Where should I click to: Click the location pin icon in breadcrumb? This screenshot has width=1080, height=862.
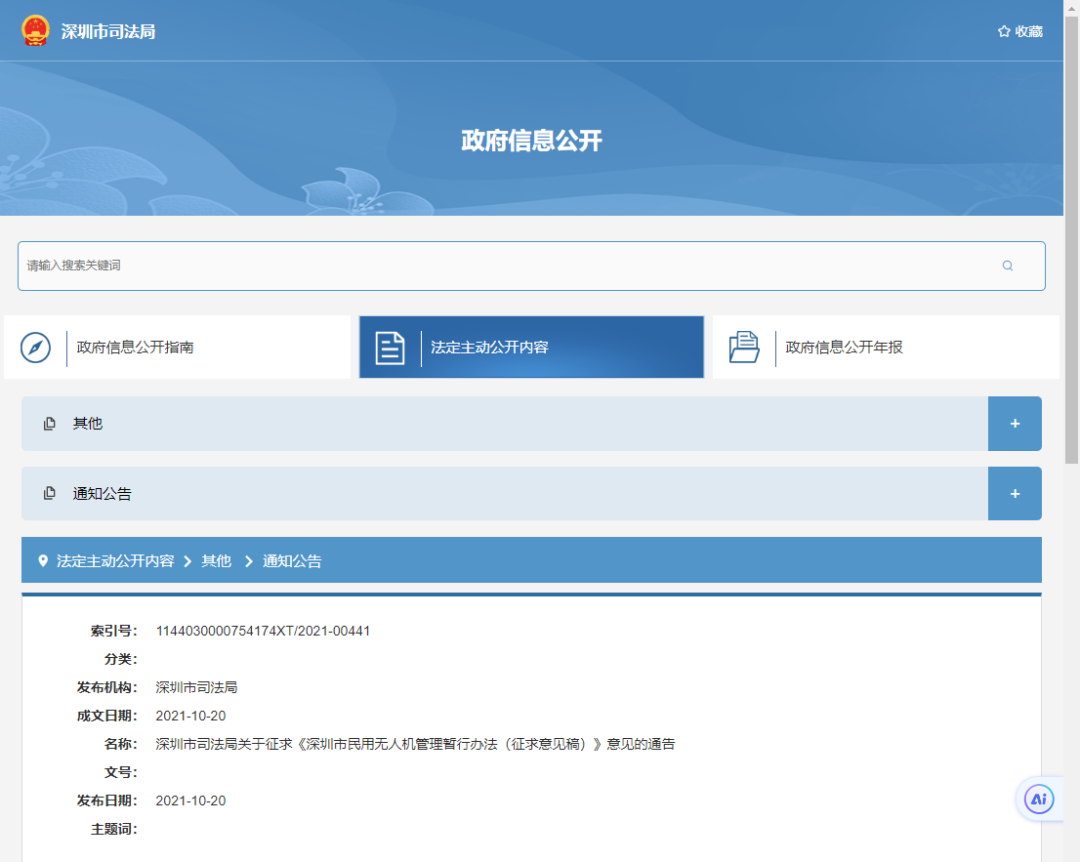(x=43, y=561)
